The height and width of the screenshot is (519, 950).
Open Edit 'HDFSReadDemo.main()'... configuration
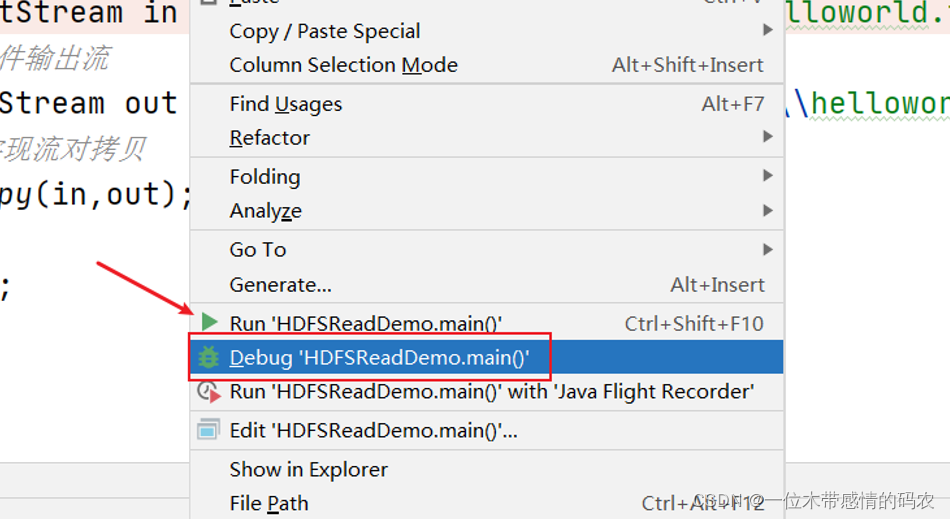click(373, 431)
